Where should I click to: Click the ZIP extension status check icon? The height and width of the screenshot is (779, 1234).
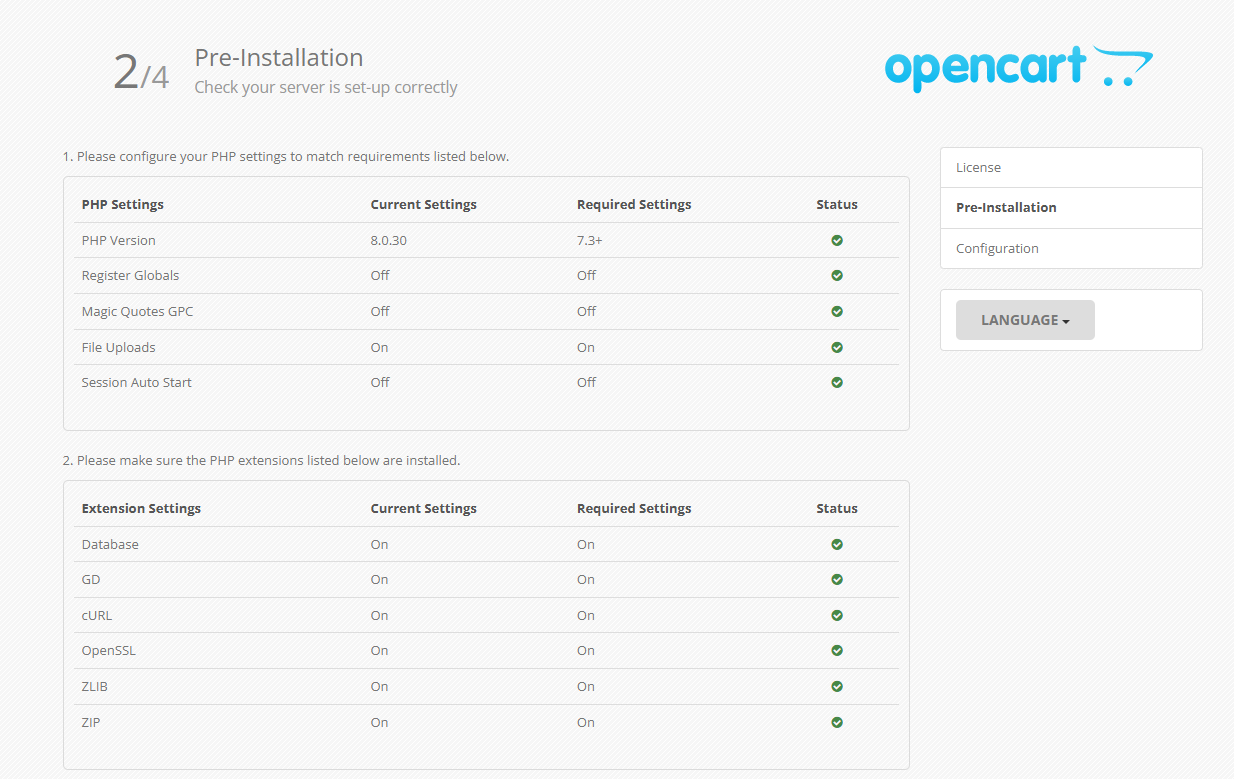837,722
